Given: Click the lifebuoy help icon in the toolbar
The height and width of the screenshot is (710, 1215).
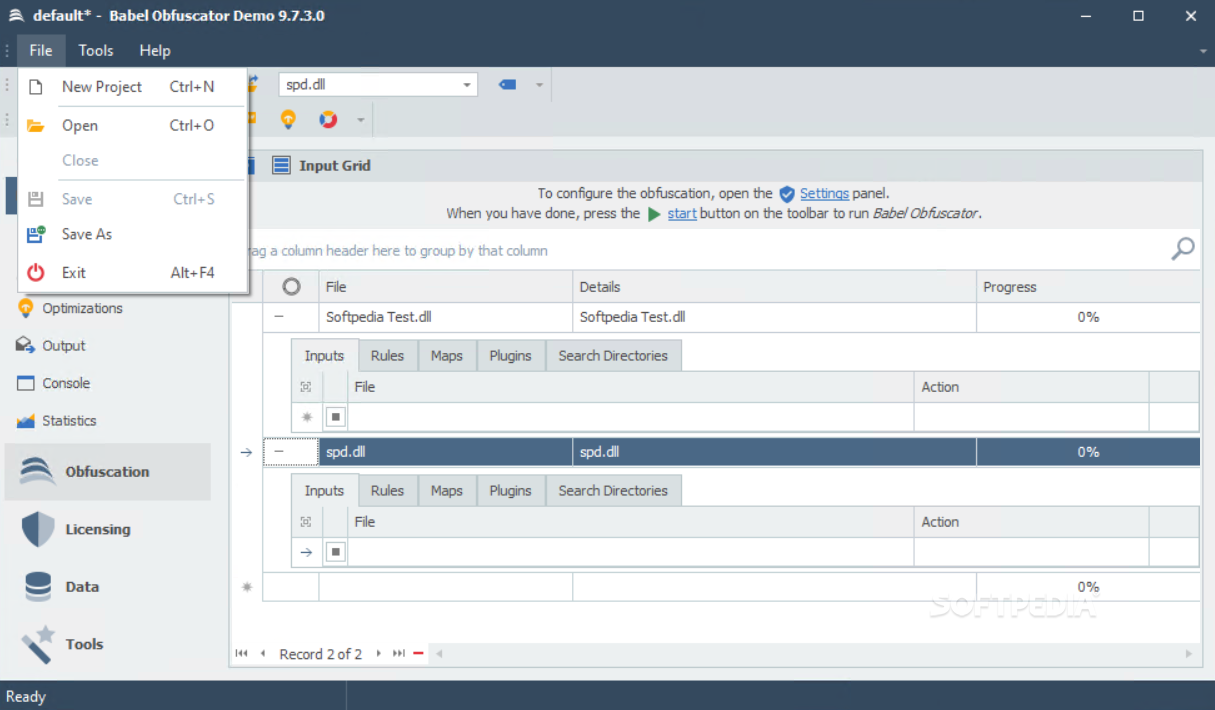Looking at the screenshot, I should click(328, 120).
